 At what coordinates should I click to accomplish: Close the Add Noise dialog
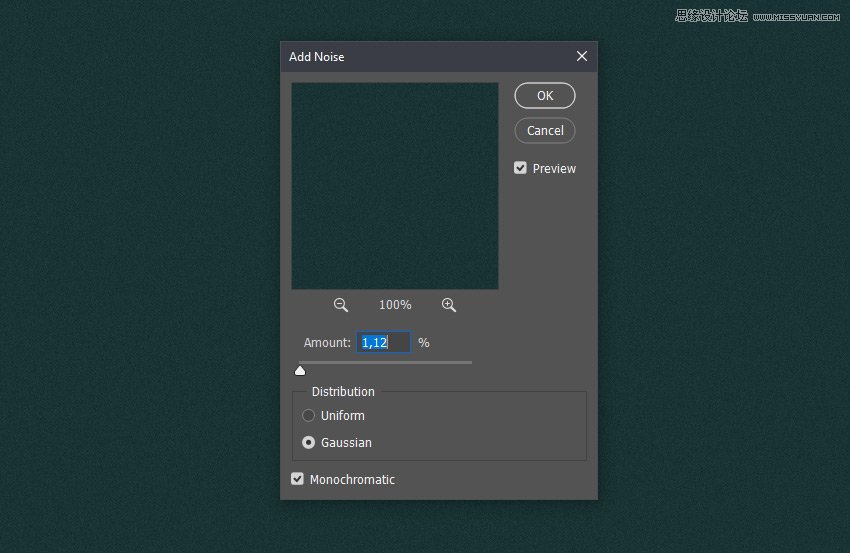tap(582, 56)
